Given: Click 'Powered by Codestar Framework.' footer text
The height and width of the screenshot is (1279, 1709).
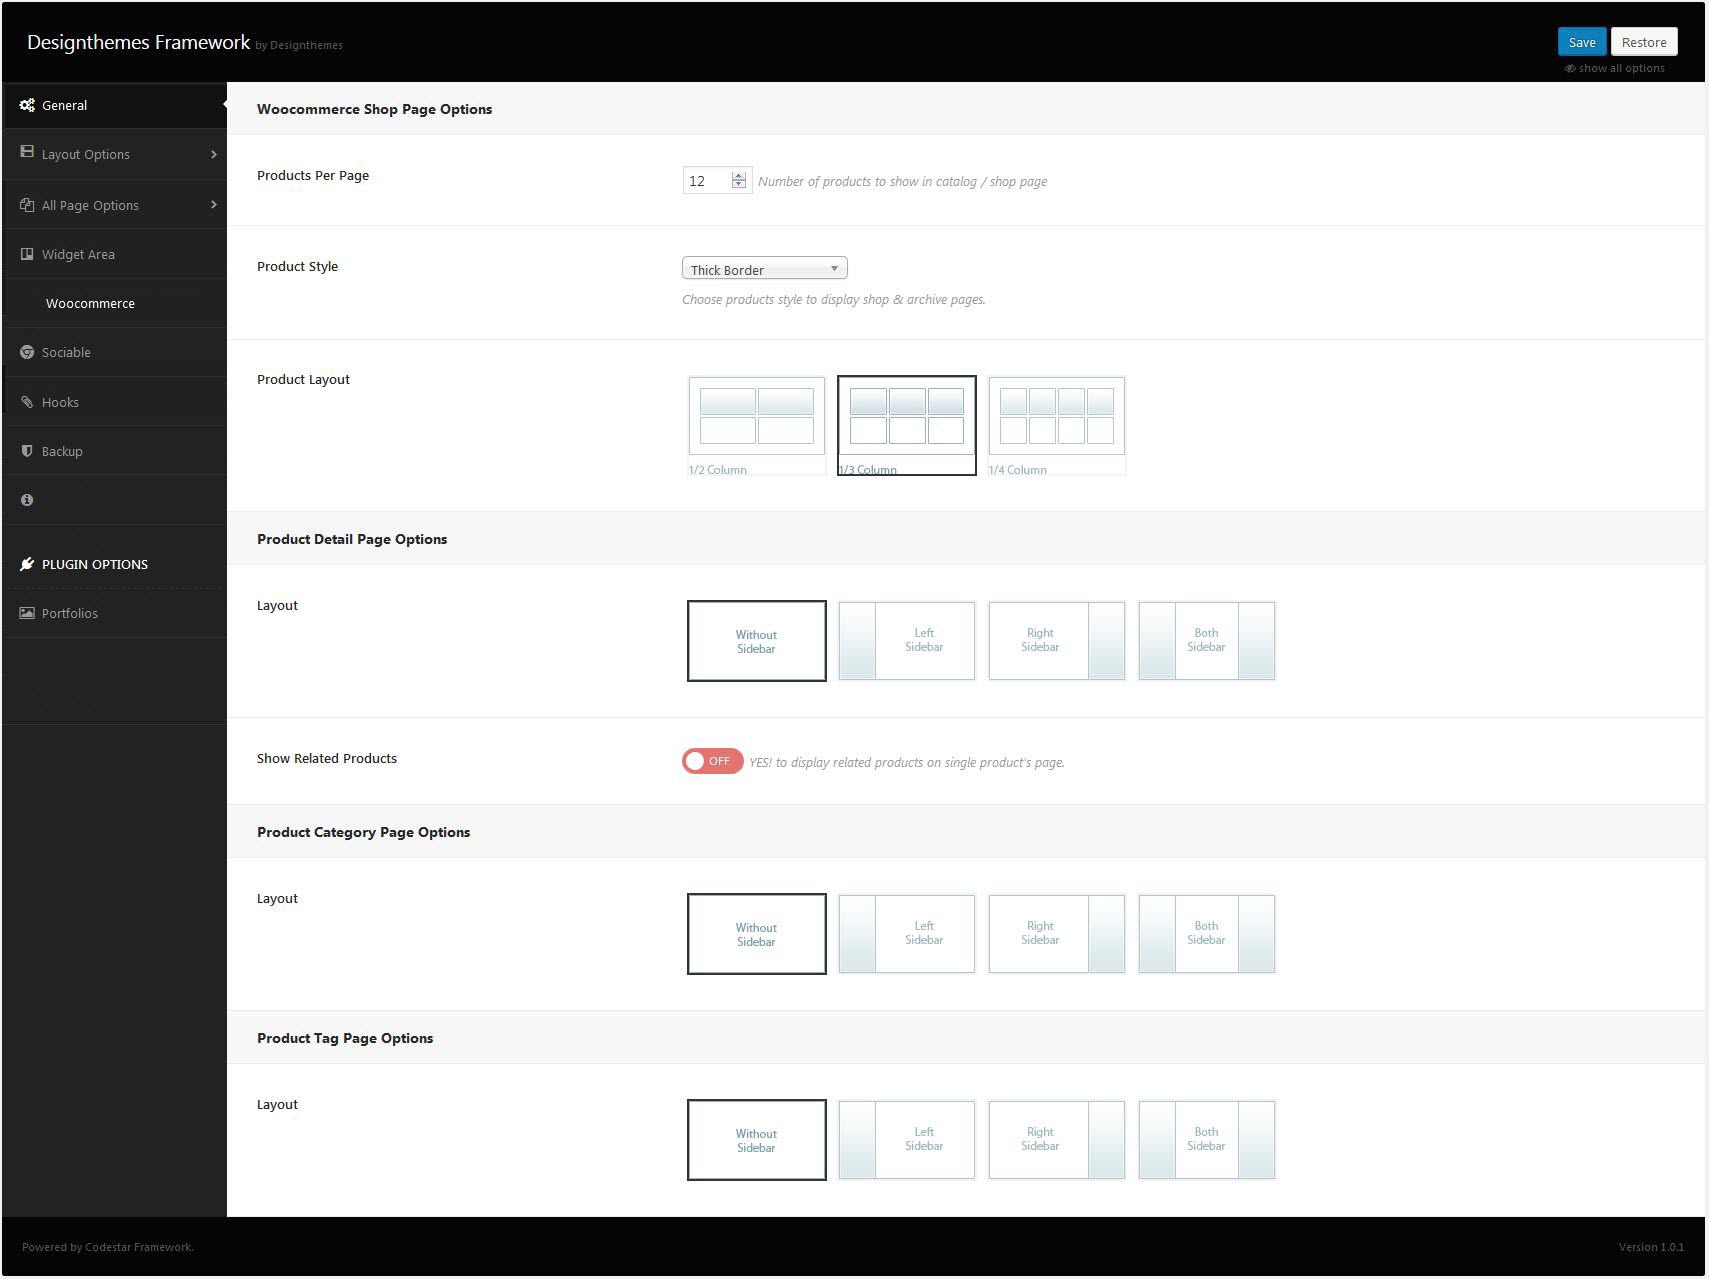Looking at the screenshot, I should [108, 1247].
